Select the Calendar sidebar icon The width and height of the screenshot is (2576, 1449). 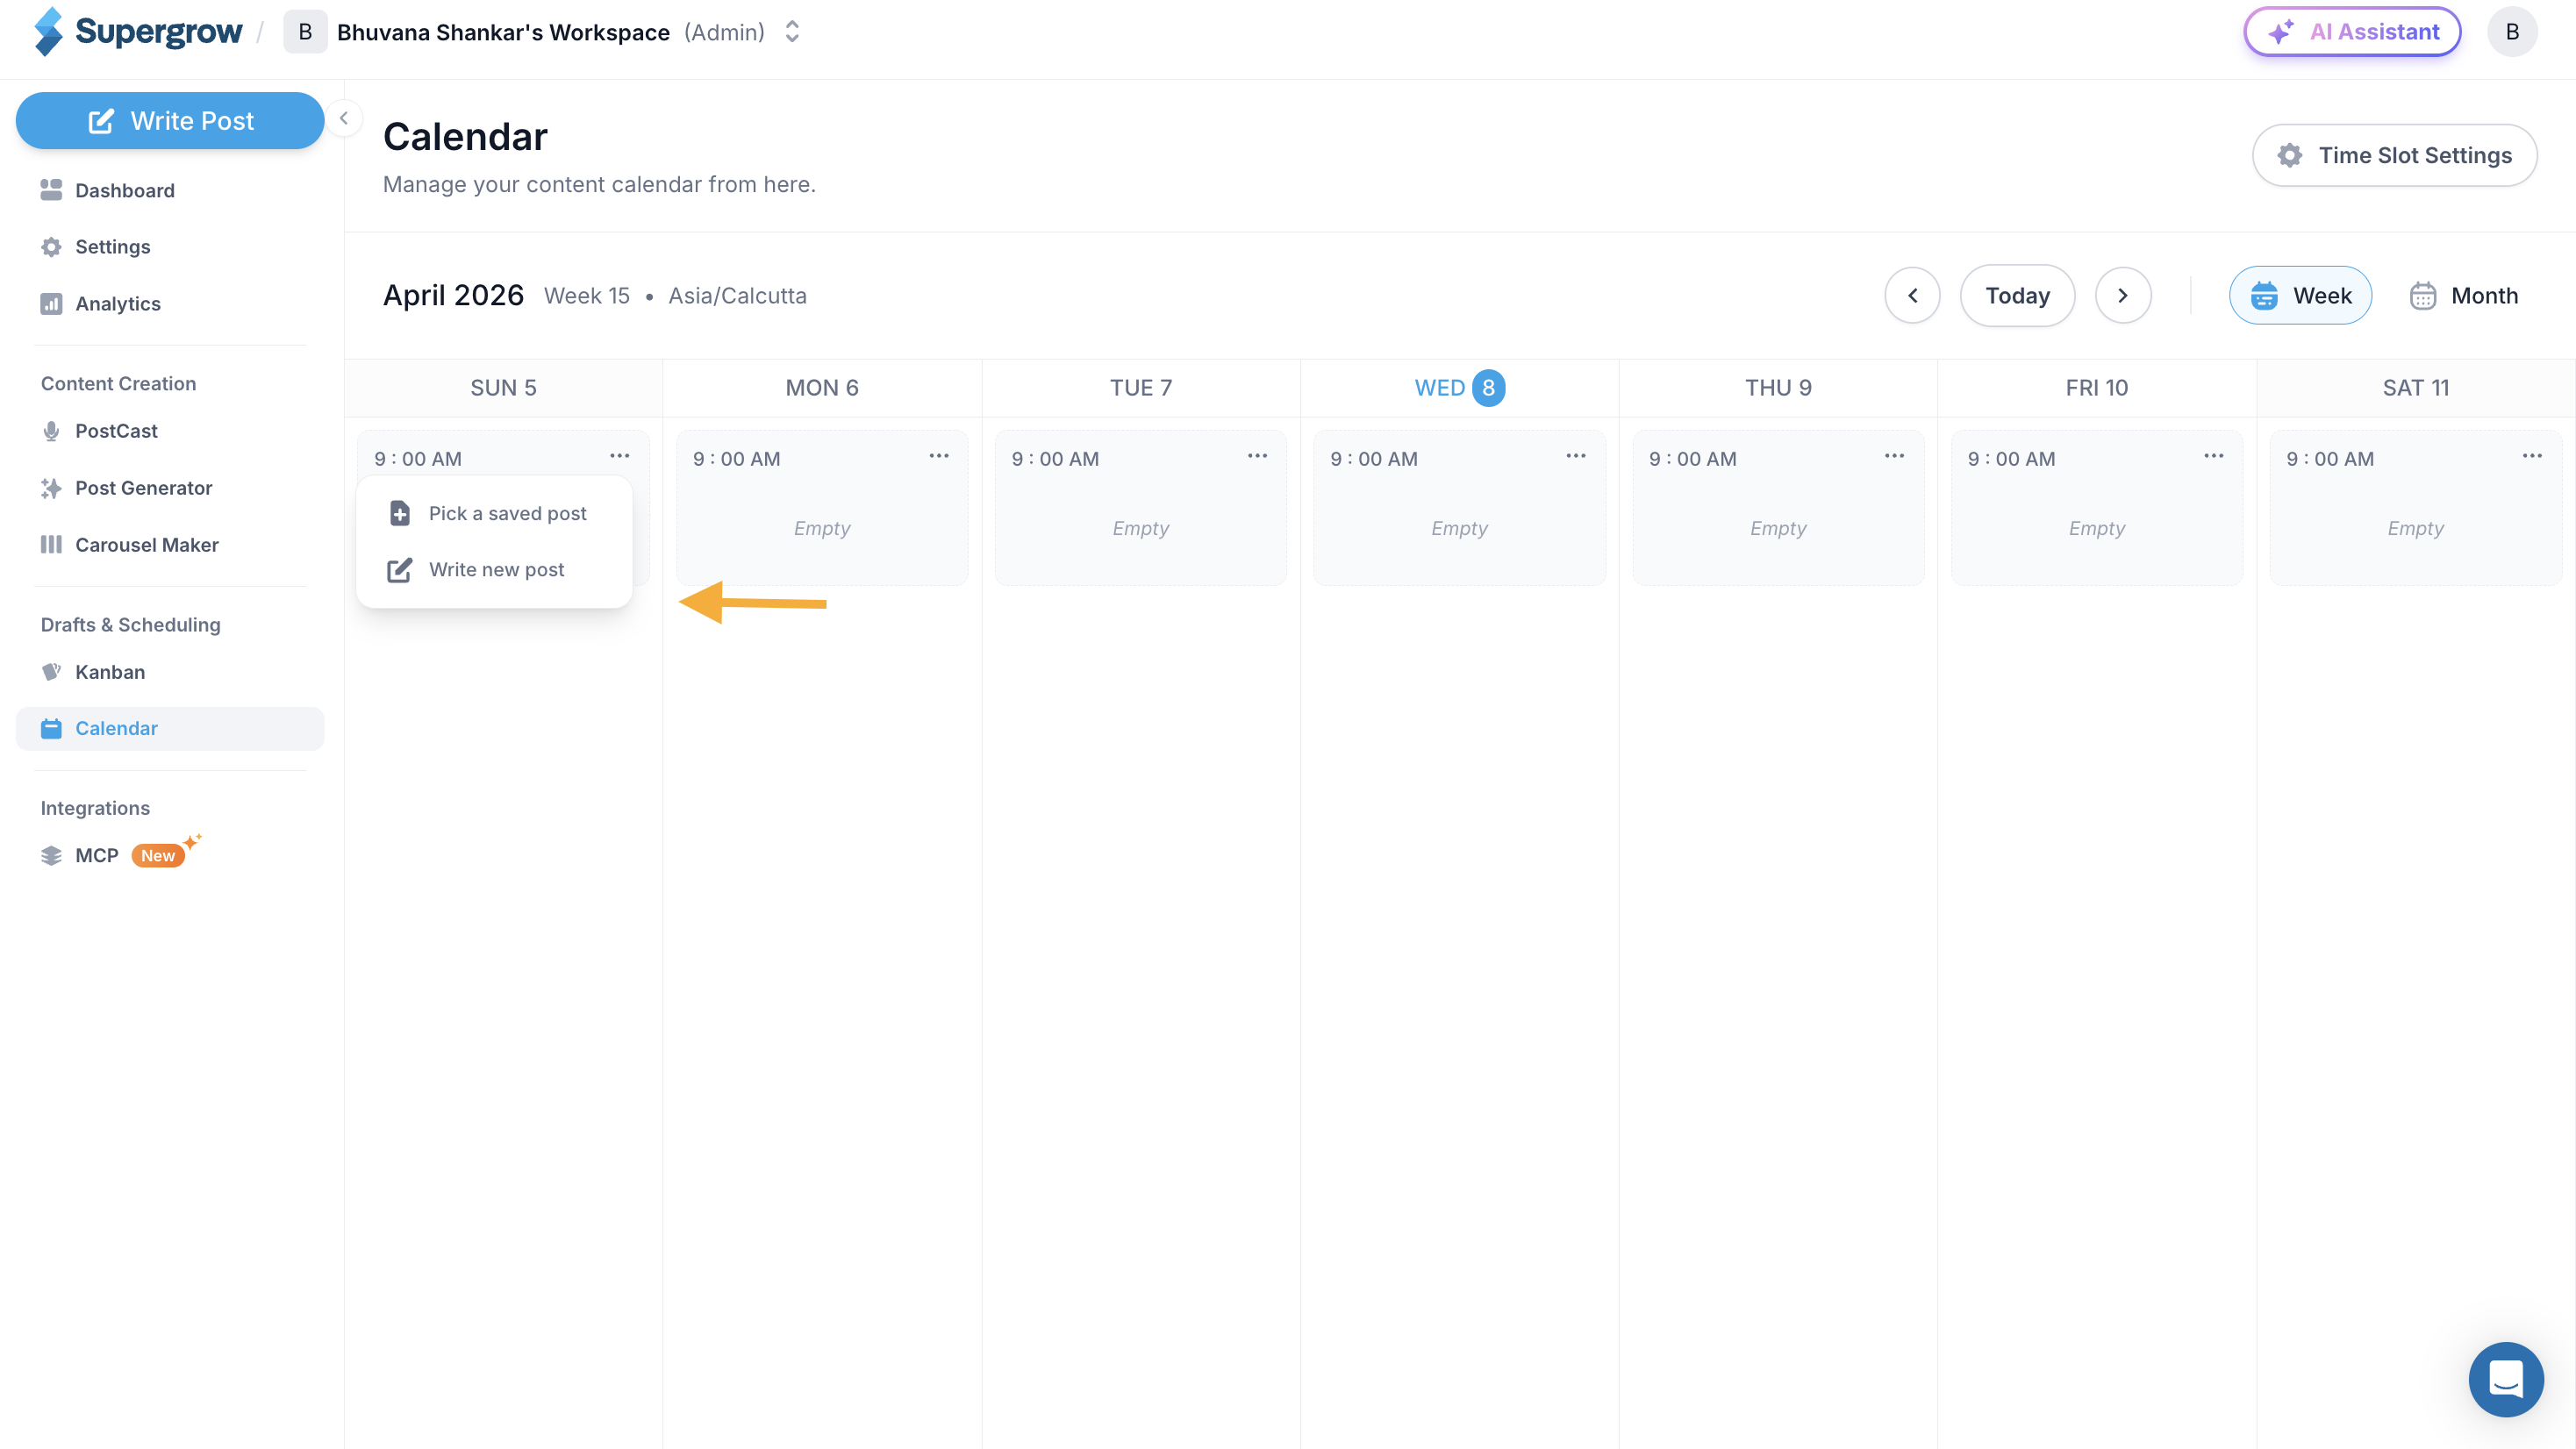coord(51,729)
